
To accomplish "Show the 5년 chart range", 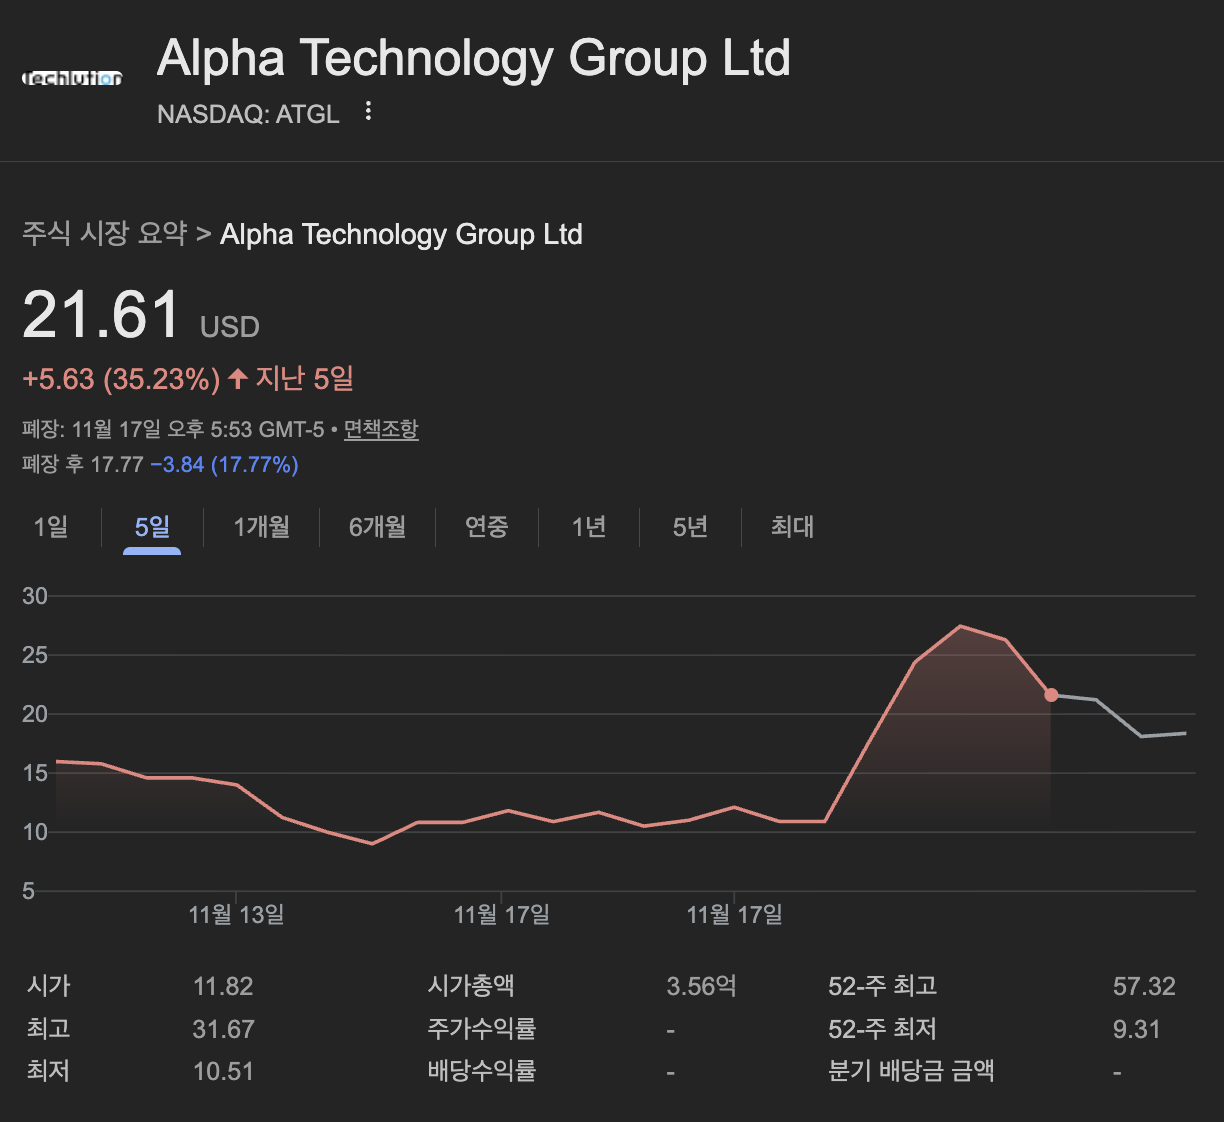I will [x=690, y=526].
